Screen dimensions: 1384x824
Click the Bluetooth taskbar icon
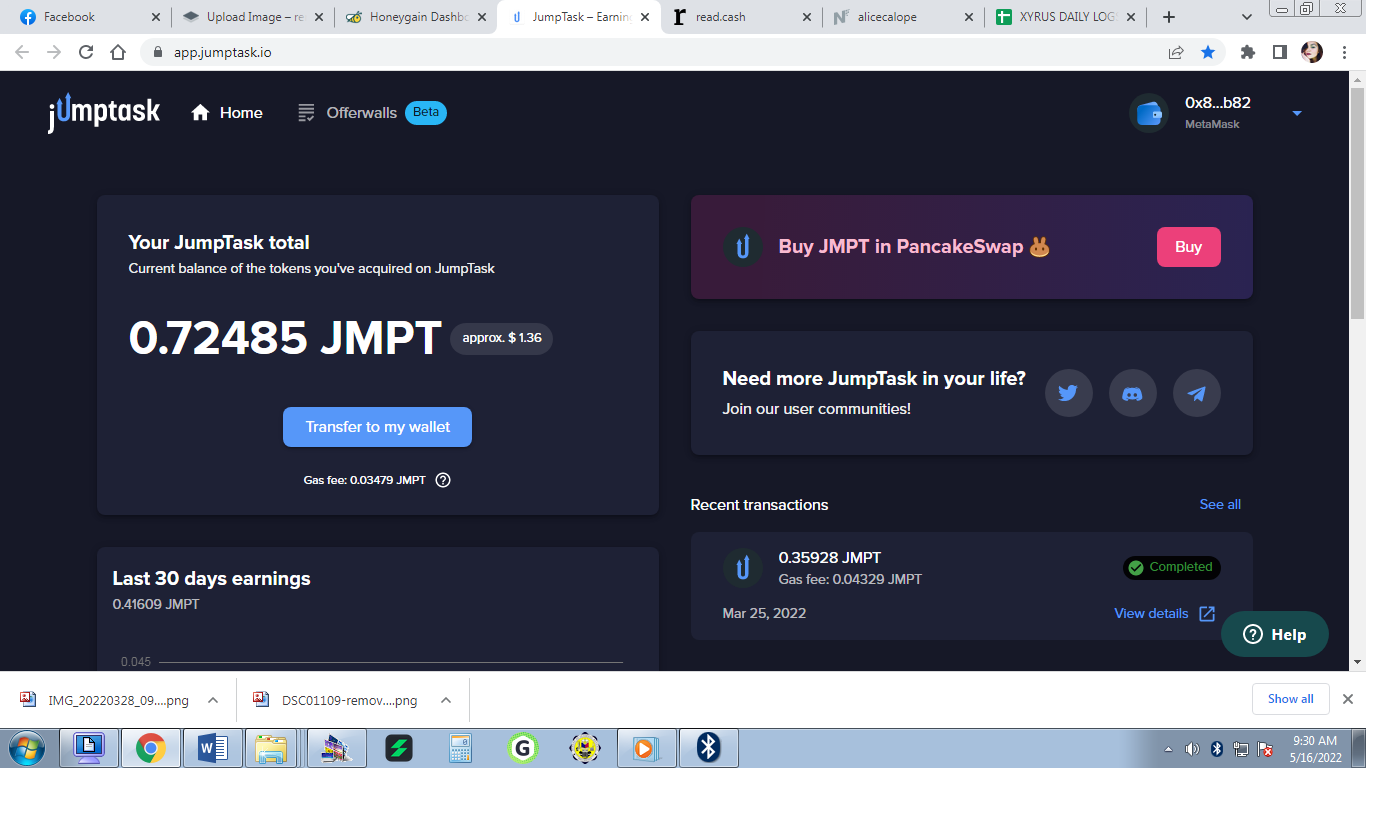click(709, 748)
